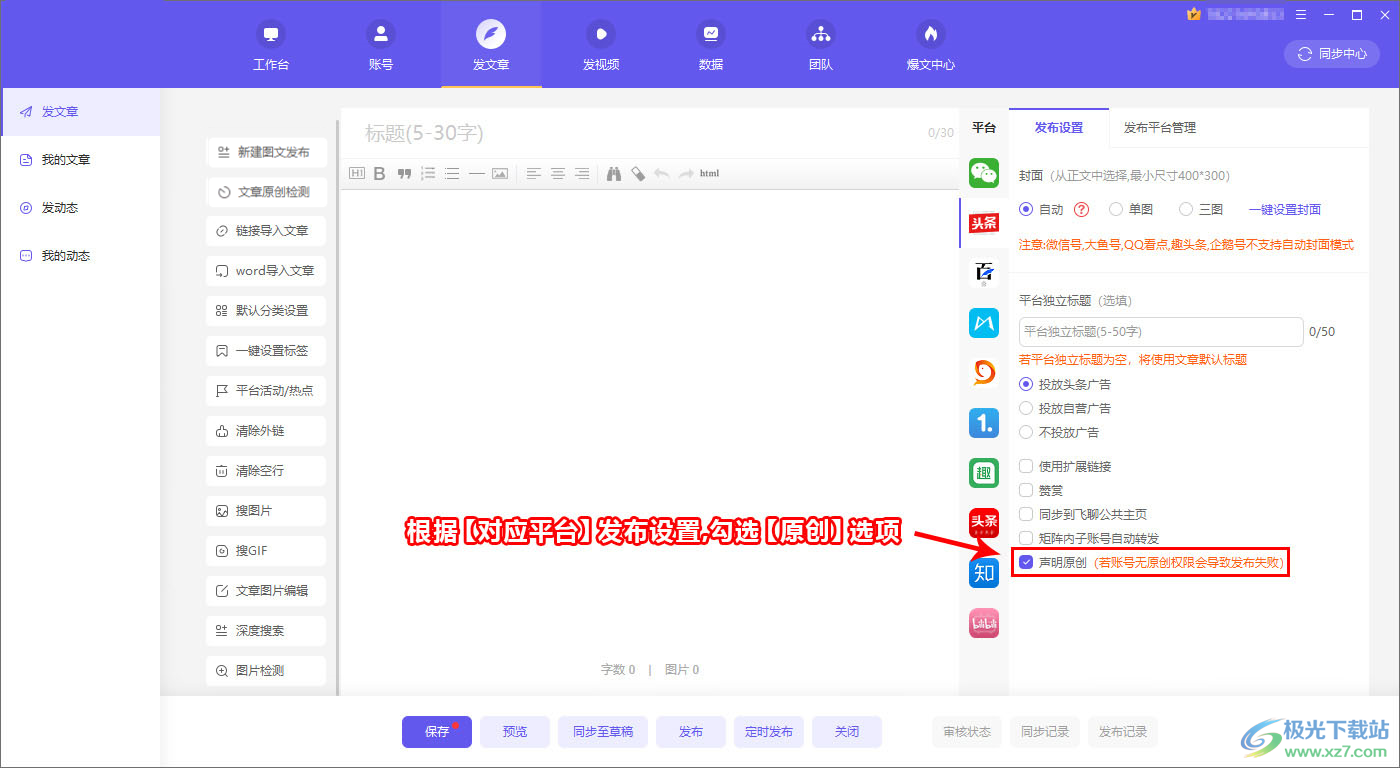Select 三图 three-image cover radio

pyautogui.click(x=1186, y=209)
